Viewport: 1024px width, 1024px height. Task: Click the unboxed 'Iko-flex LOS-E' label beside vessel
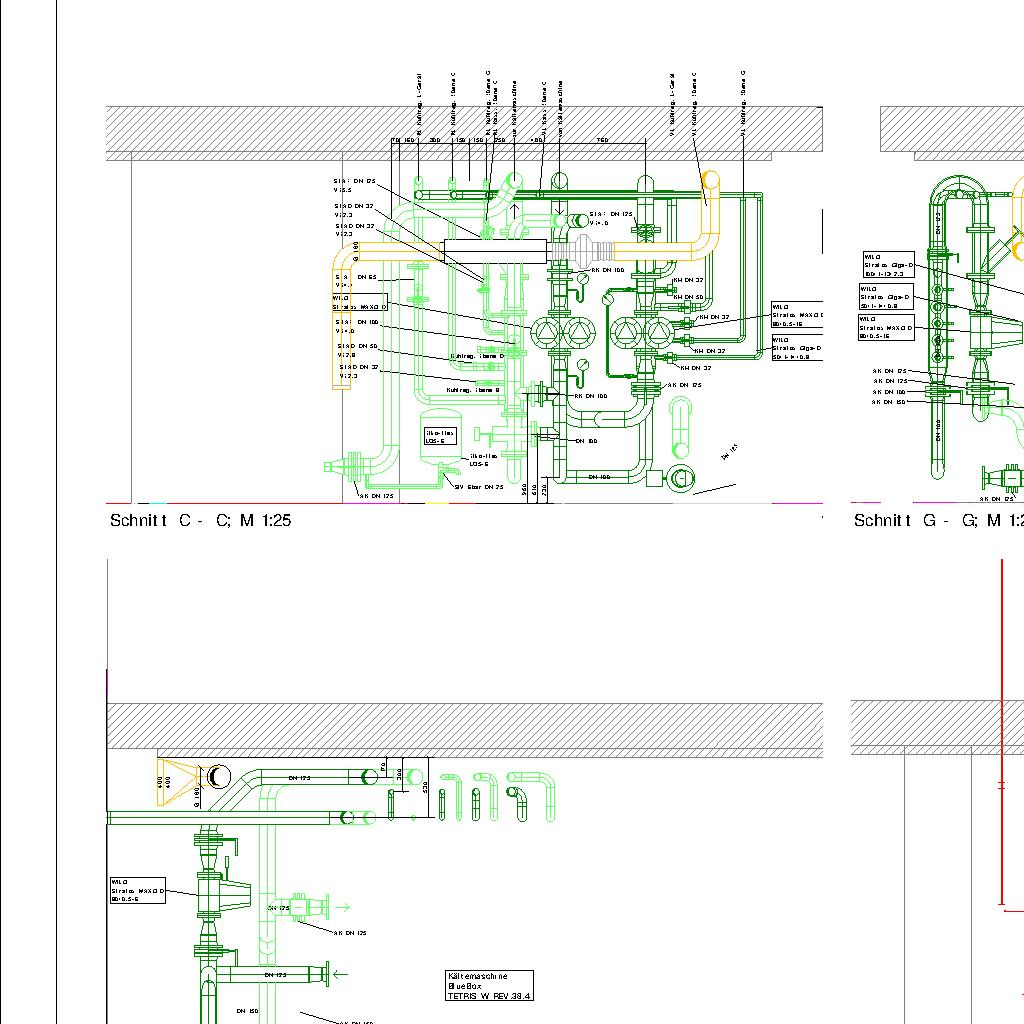click(484, 460)
